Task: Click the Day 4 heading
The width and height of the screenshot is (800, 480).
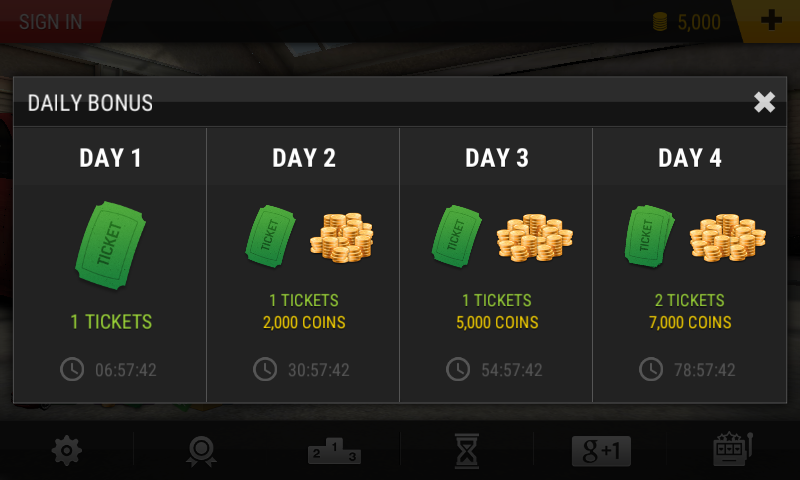Action: click(x=690, y=158)
